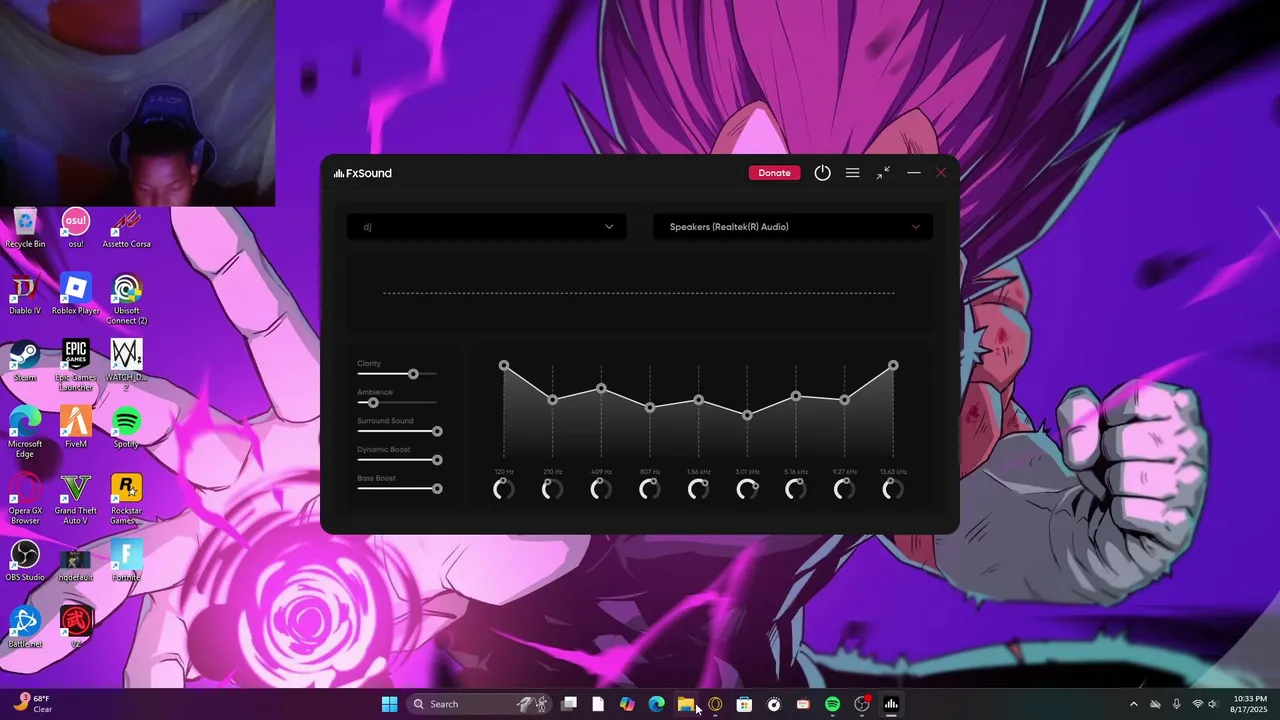Select the FiveM desktop shortcut
This screenshot has width=1280, height=720.
(76, 428)
